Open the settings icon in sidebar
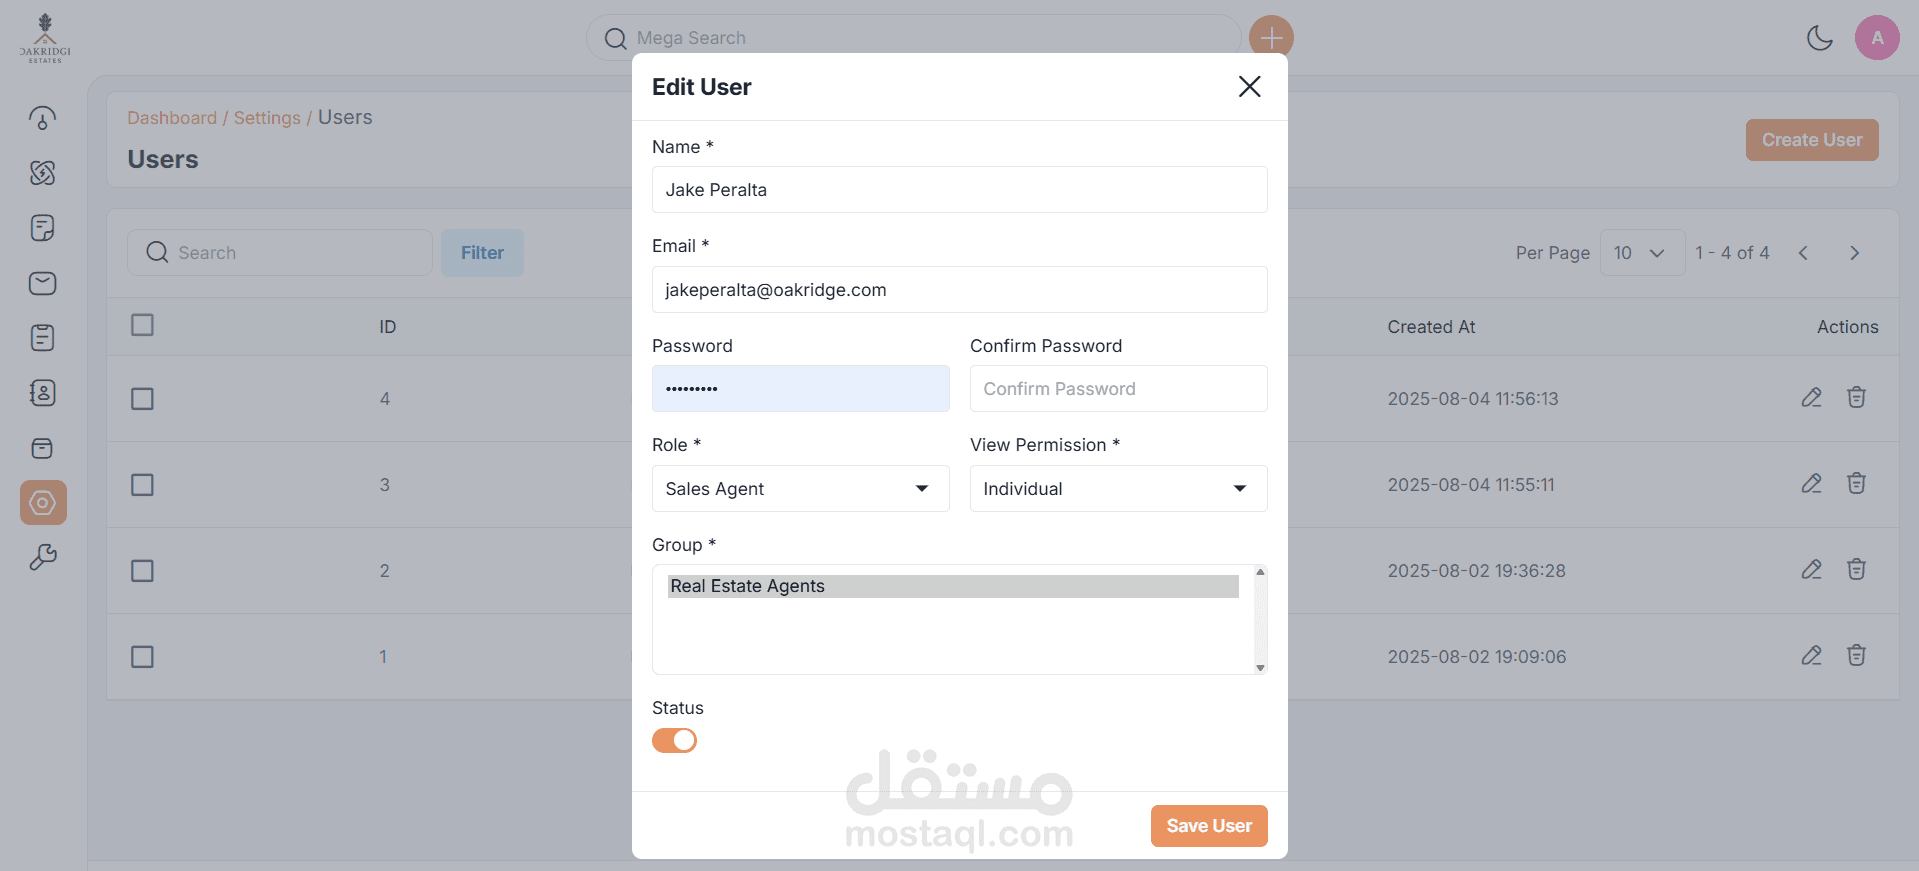 (x=43, y=502)
